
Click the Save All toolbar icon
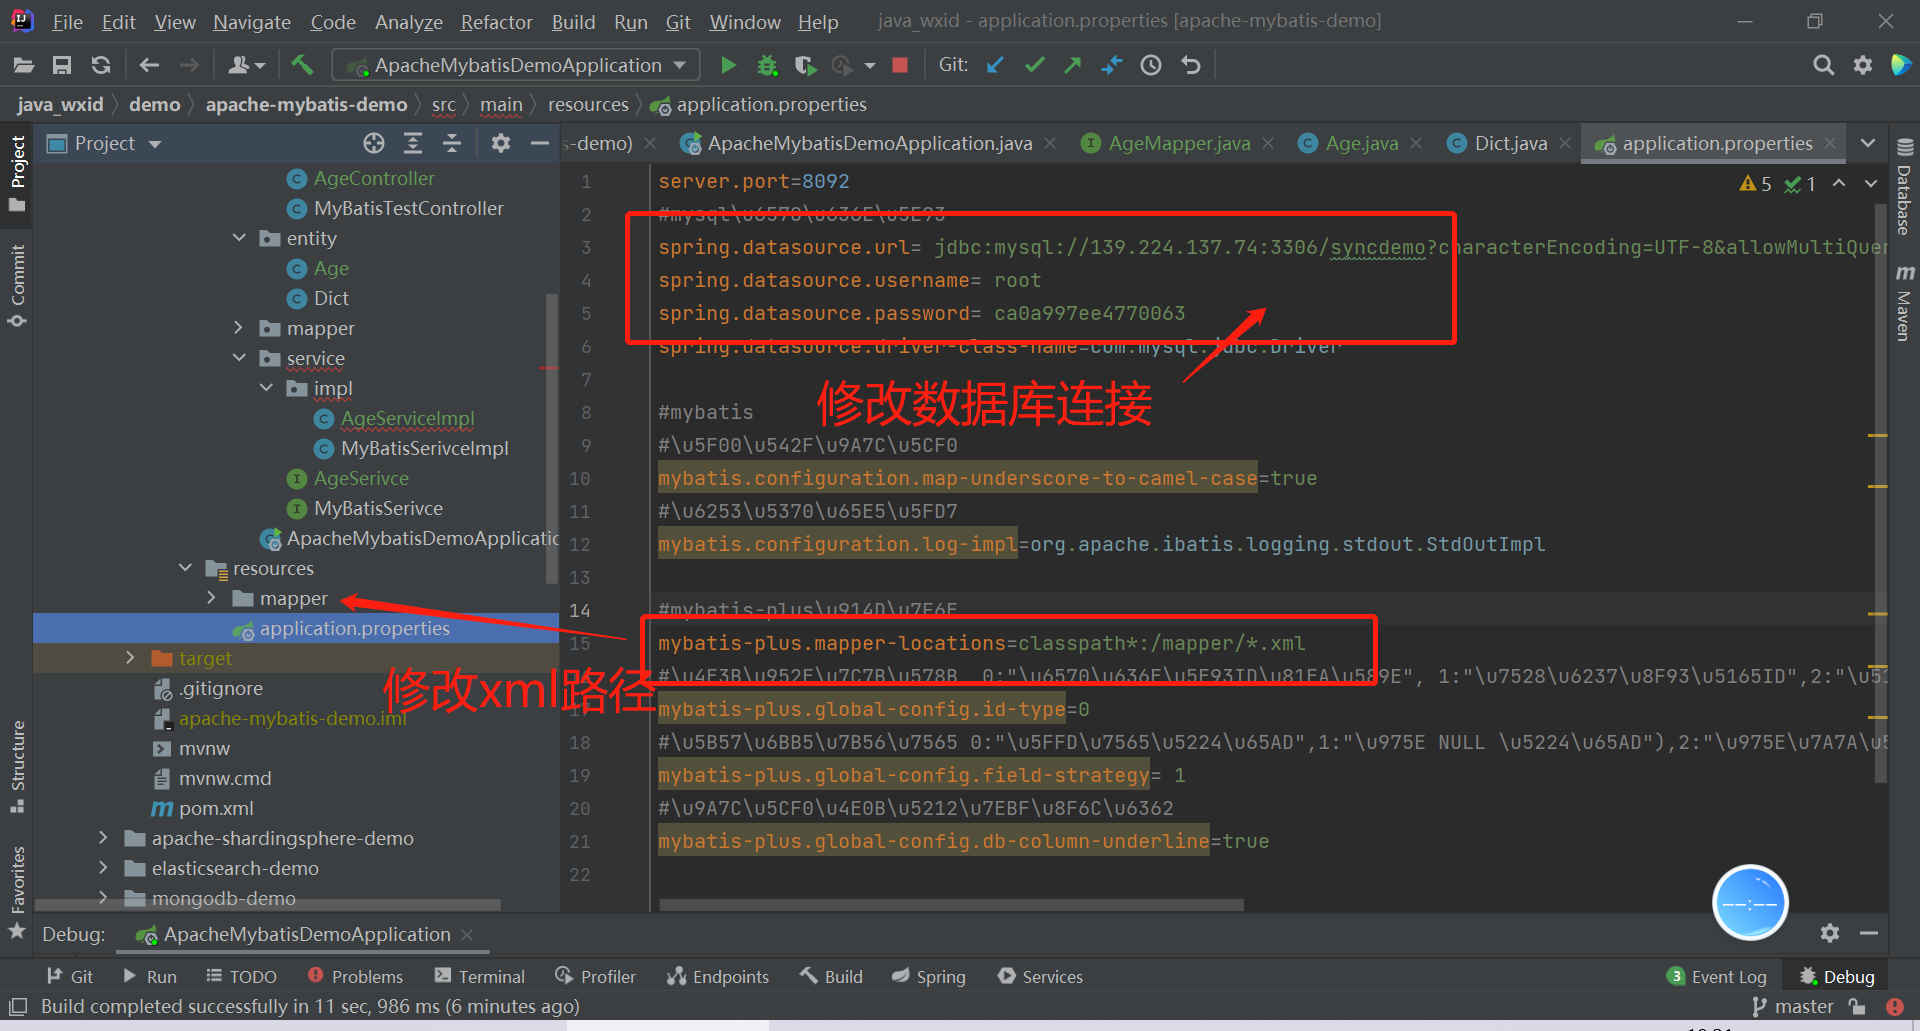click(x=62, y=65)
